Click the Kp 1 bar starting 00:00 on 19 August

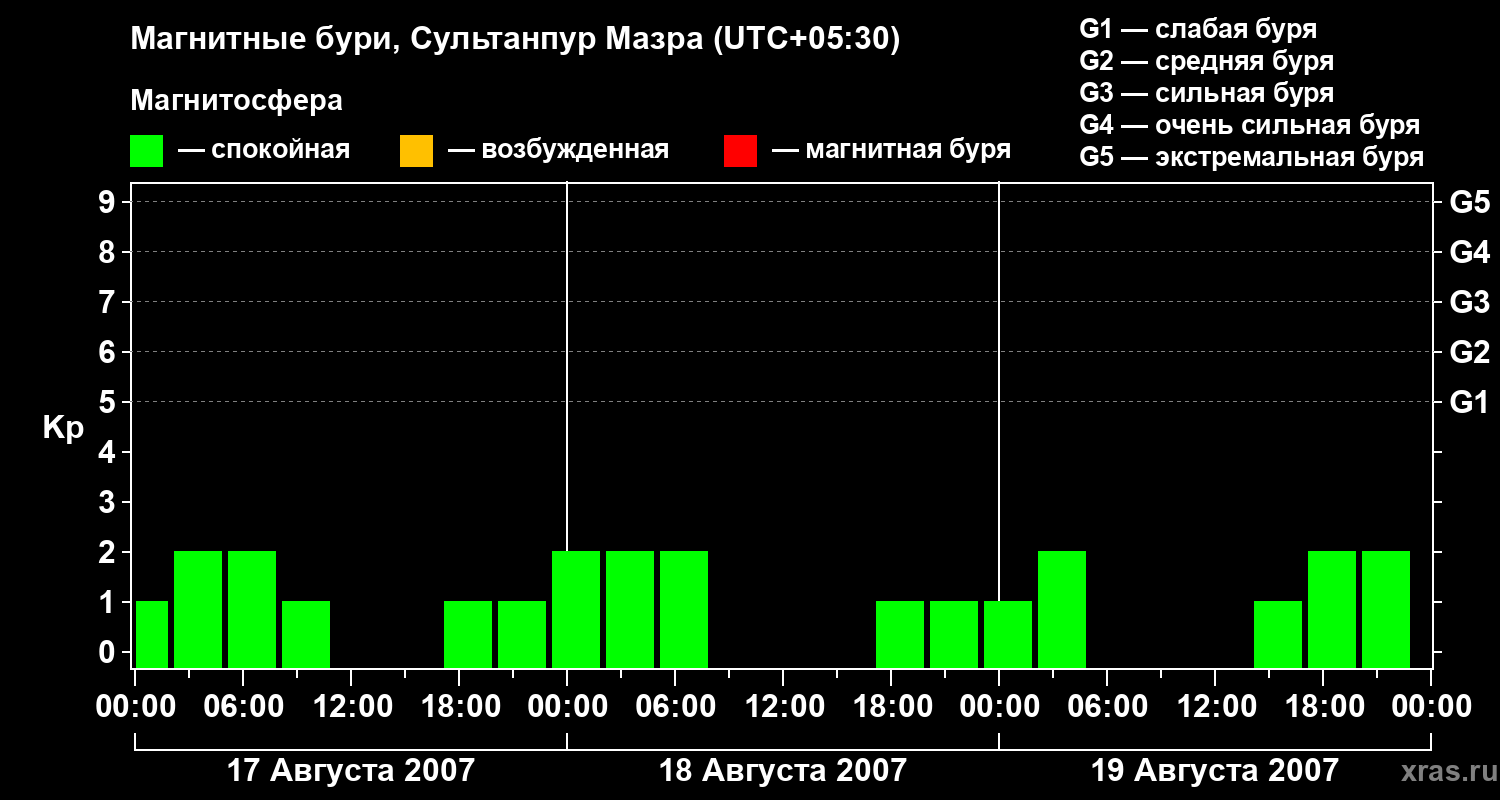point(1008,634)
